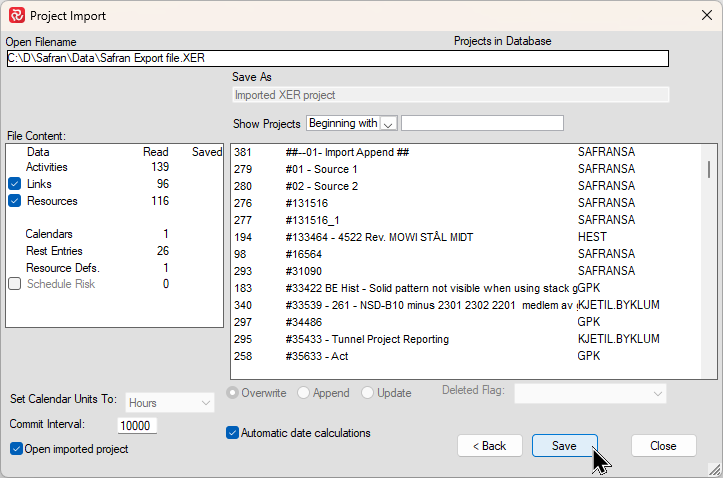Click the Safran app icon in title bar

[16, 16]
